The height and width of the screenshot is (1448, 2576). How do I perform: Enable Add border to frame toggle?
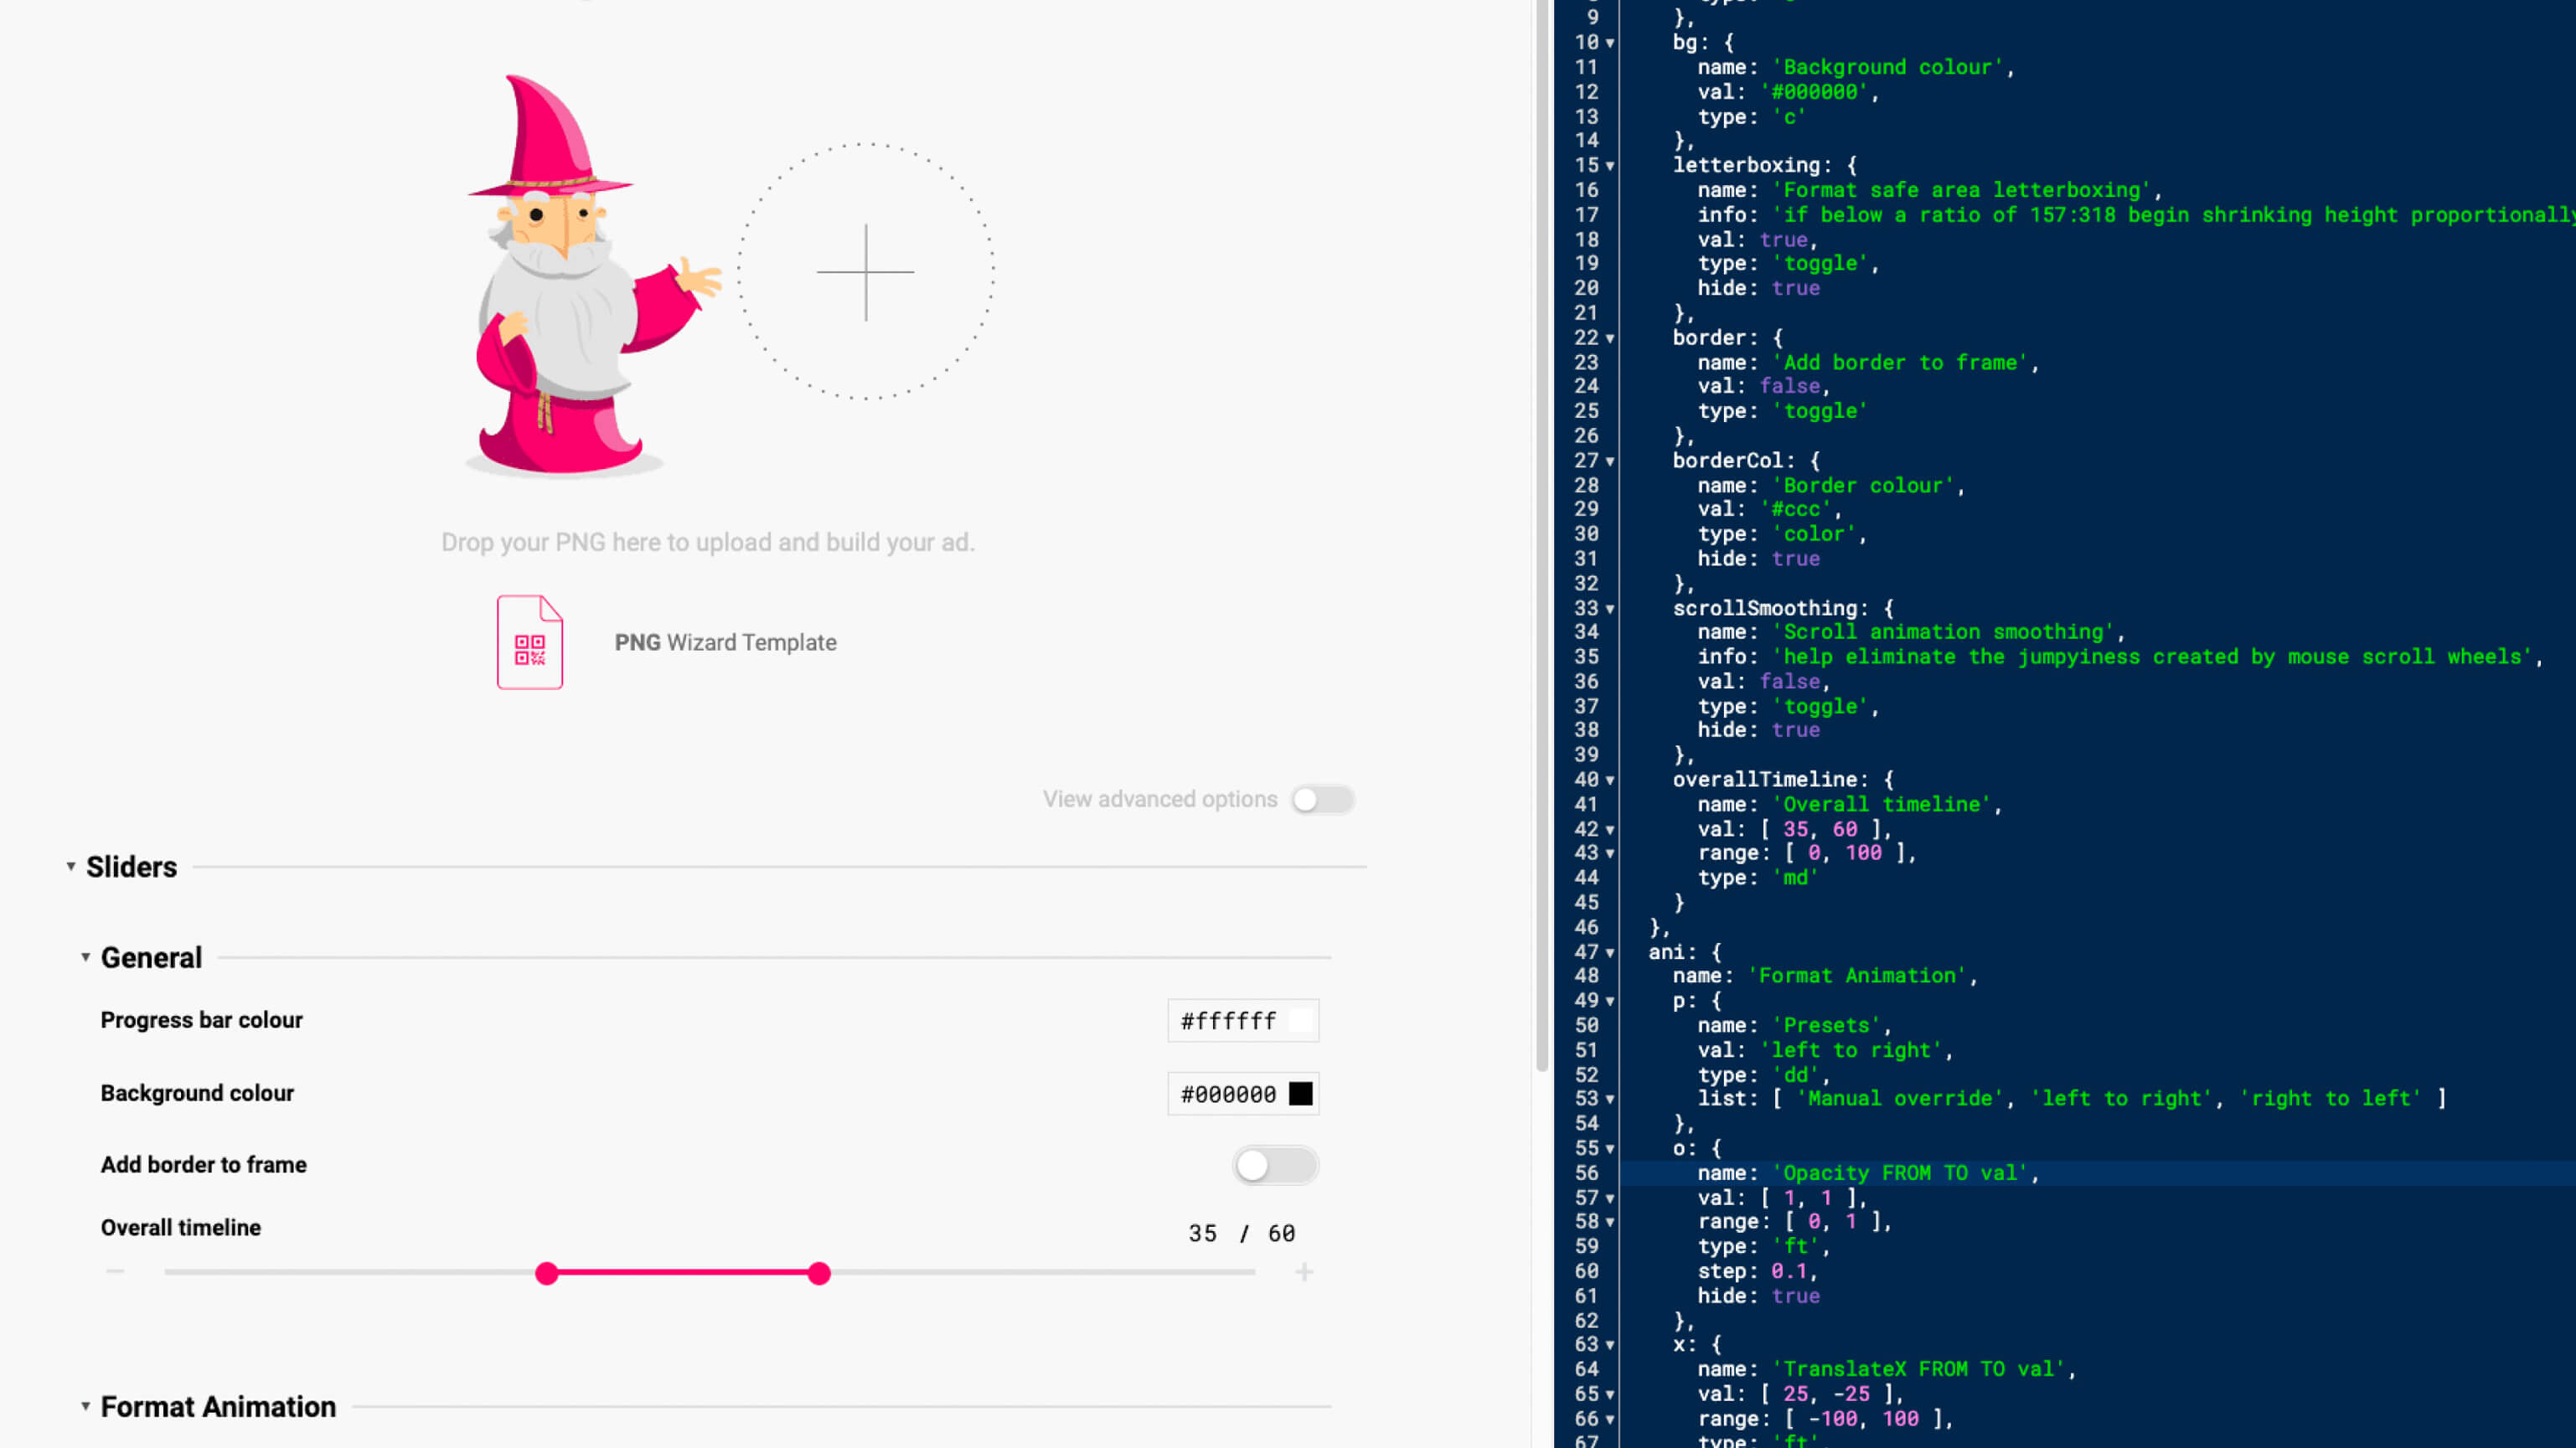(1274, 1165)
